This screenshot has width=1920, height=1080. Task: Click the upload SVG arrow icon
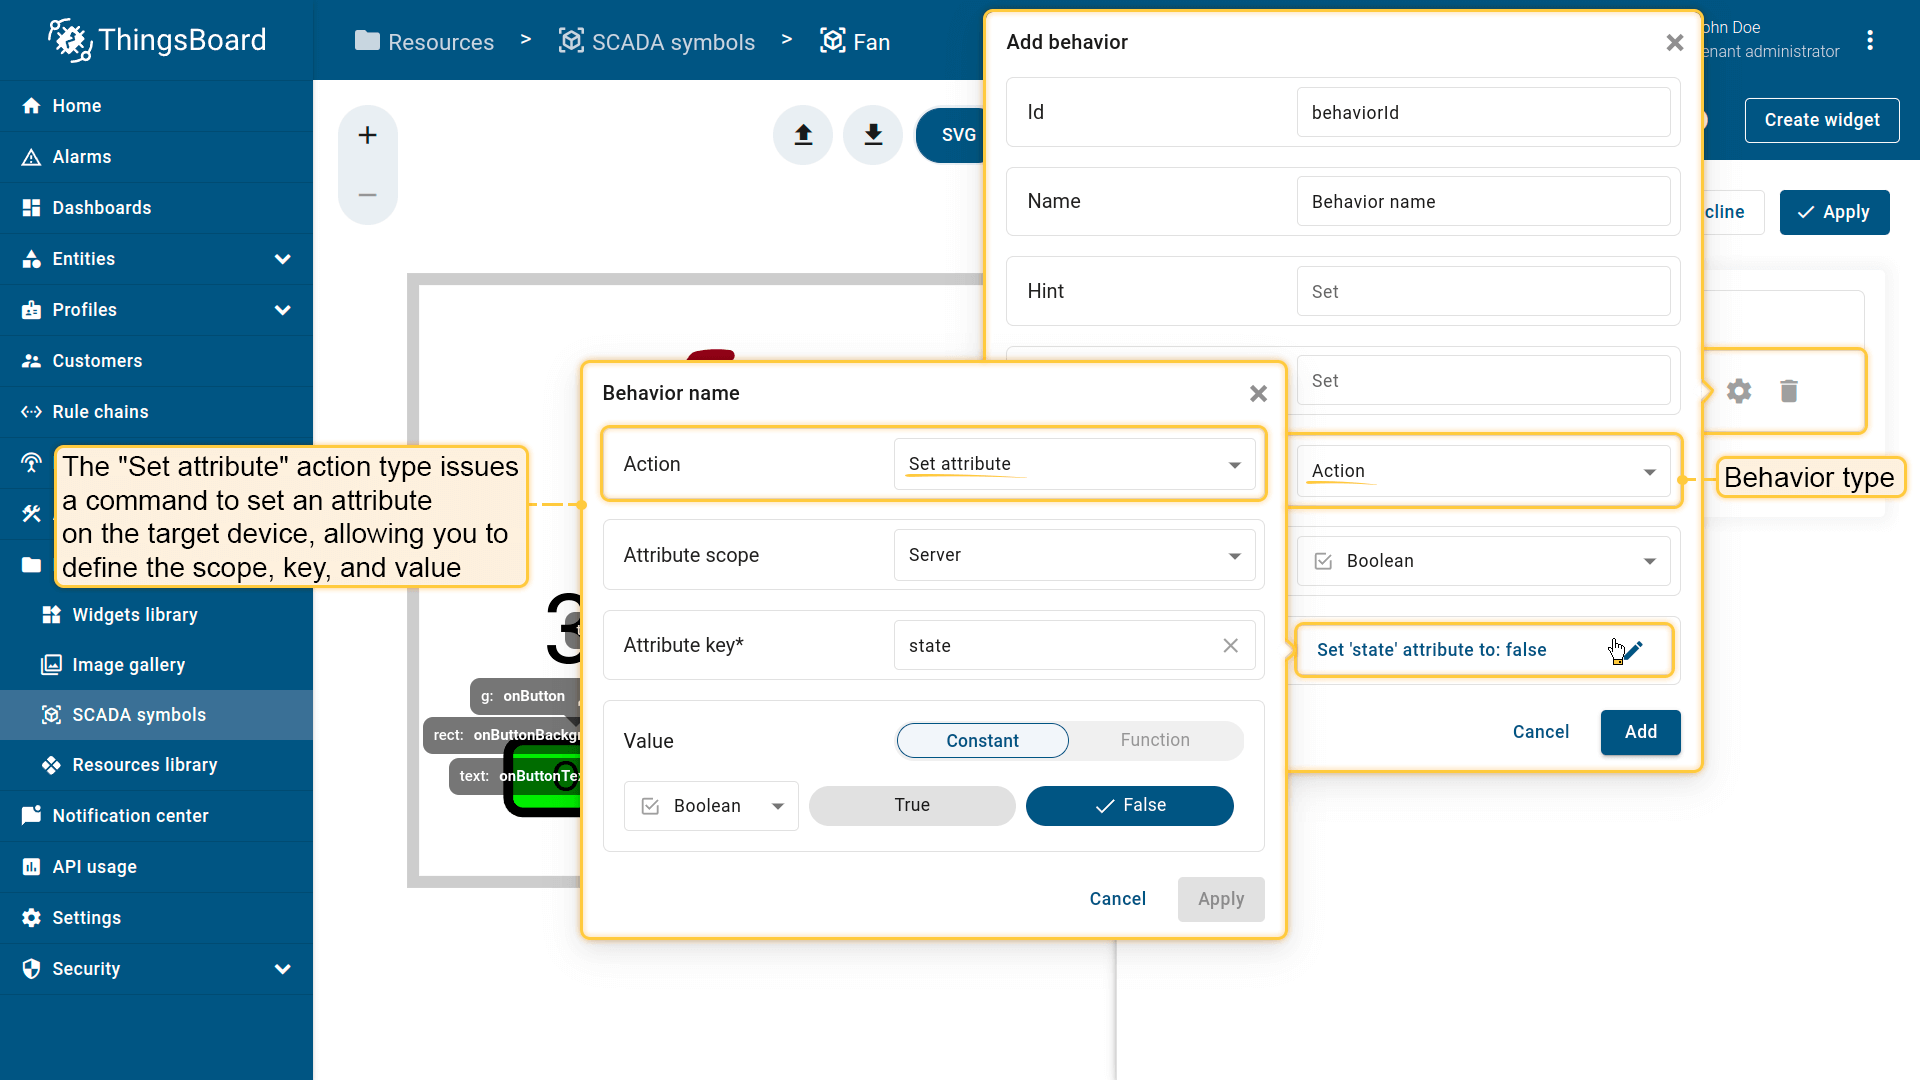pos(803,135)
